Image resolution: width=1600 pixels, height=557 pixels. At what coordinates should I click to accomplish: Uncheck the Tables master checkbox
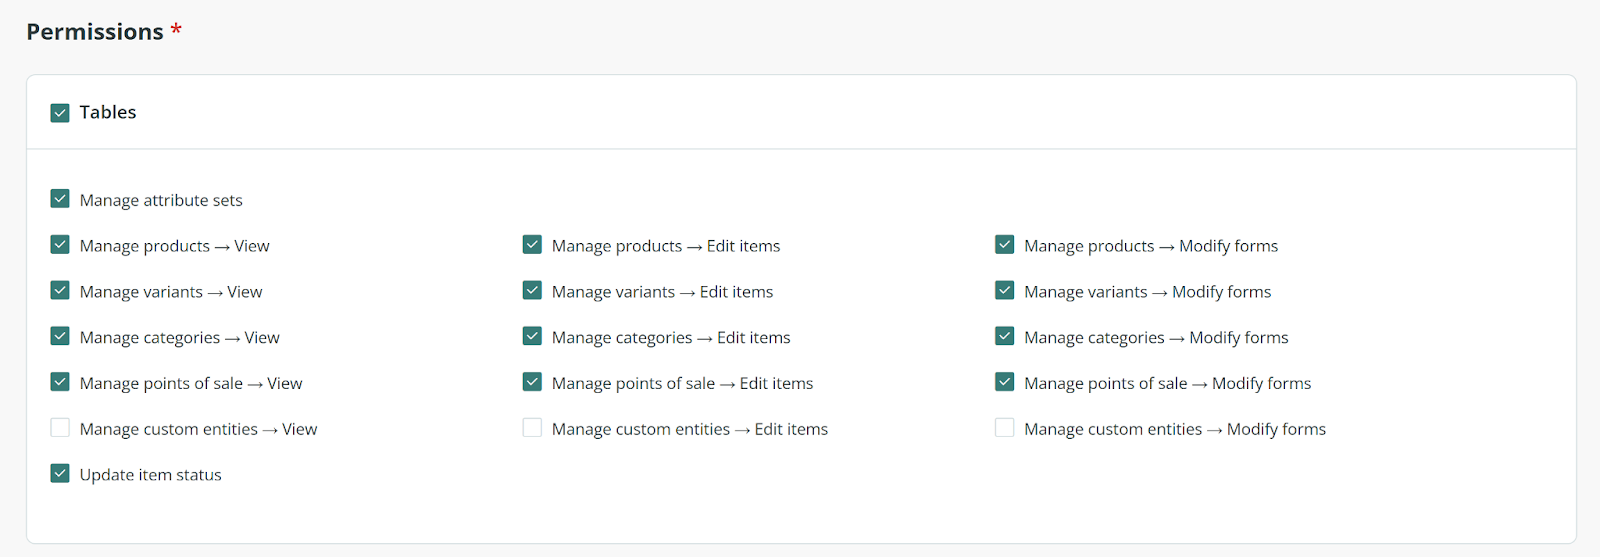(x=60, y=112)
